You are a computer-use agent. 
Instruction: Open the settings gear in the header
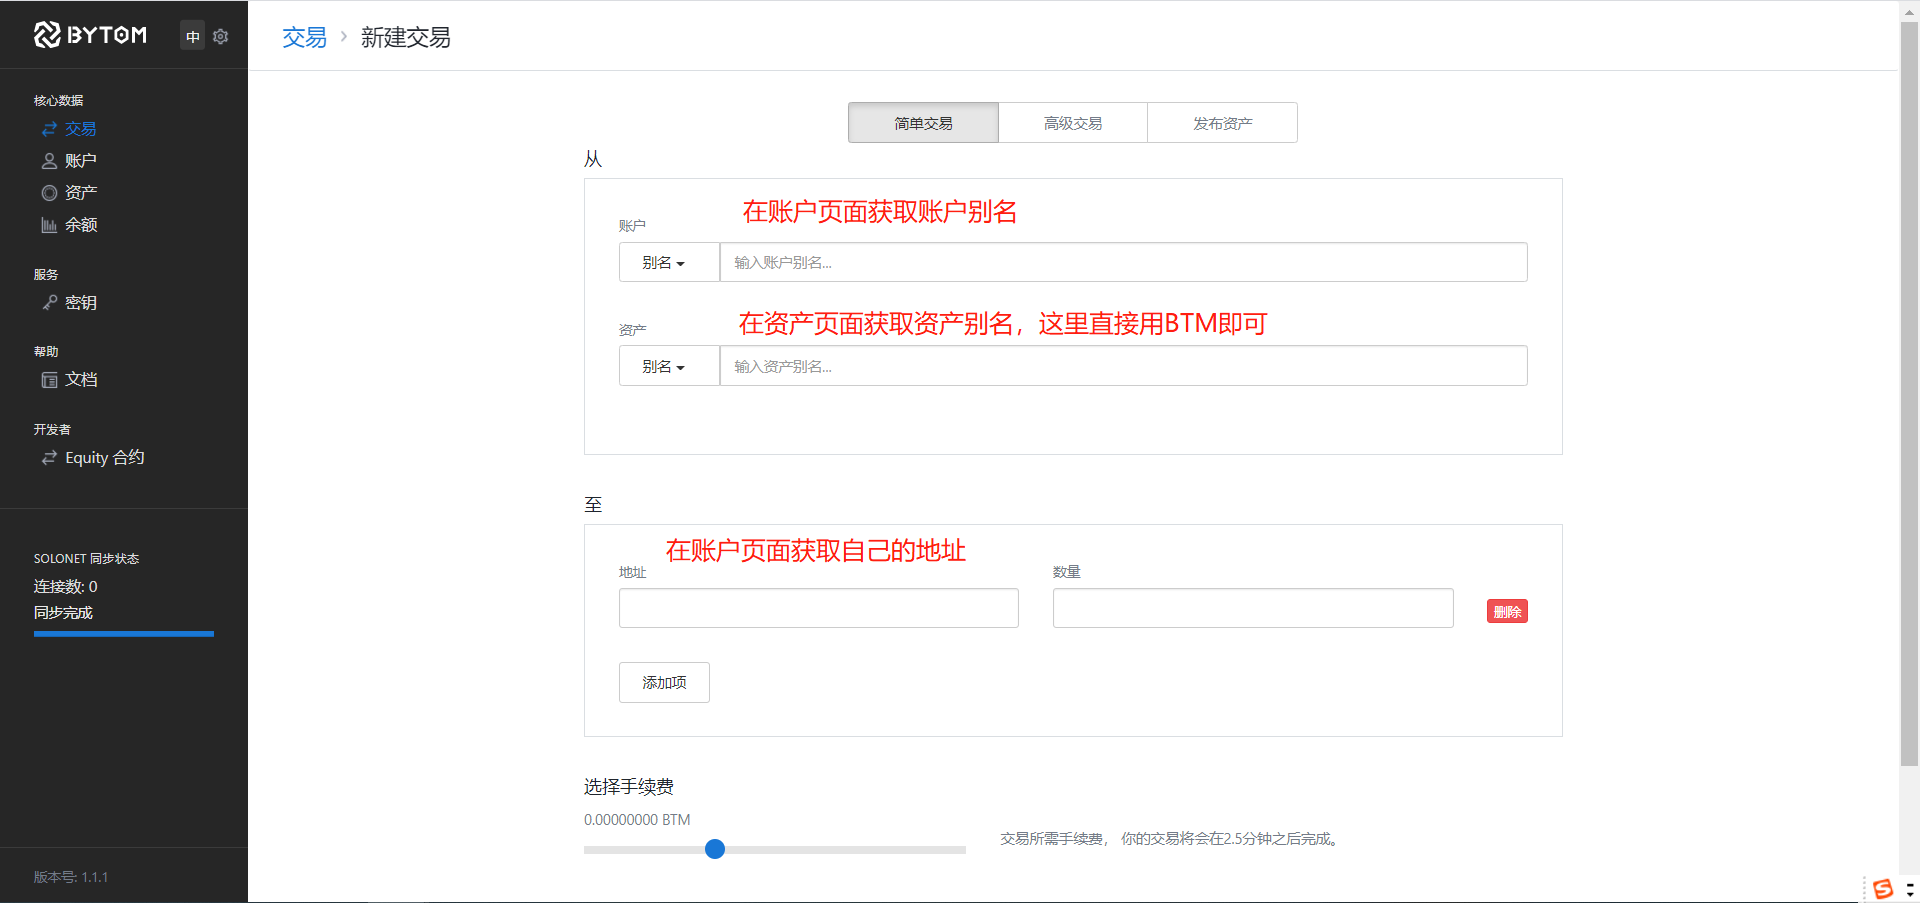click(221, 36)
